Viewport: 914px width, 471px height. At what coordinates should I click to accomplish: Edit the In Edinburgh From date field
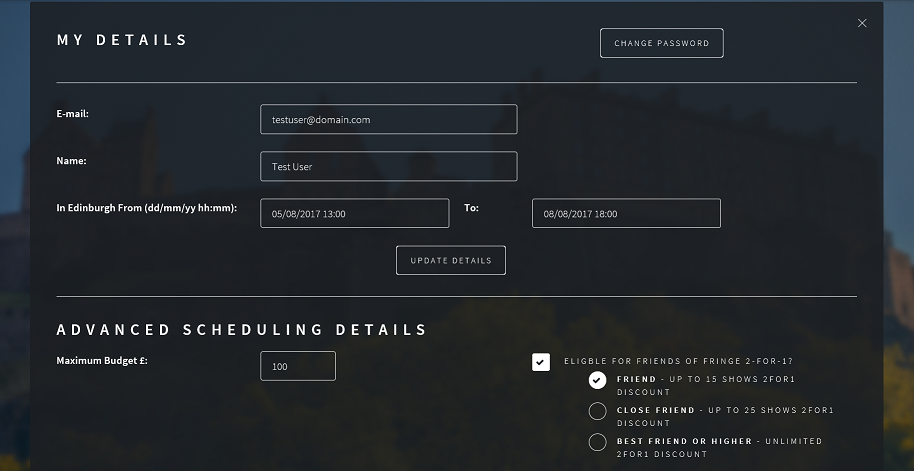coord(354,213)
